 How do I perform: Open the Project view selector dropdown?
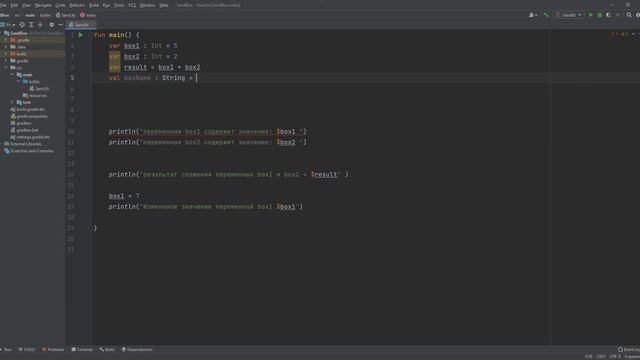tap(8, 24)
